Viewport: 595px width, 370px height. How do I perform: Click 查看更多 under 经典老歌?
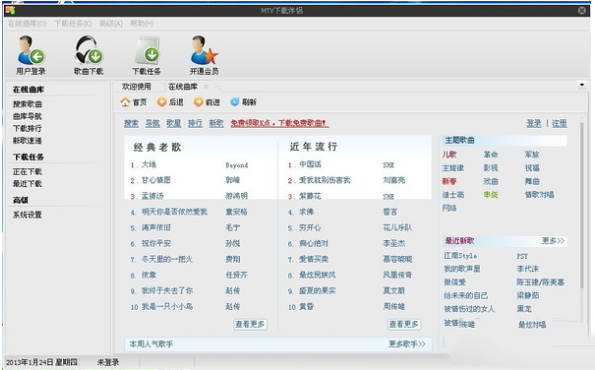point(250,324)
